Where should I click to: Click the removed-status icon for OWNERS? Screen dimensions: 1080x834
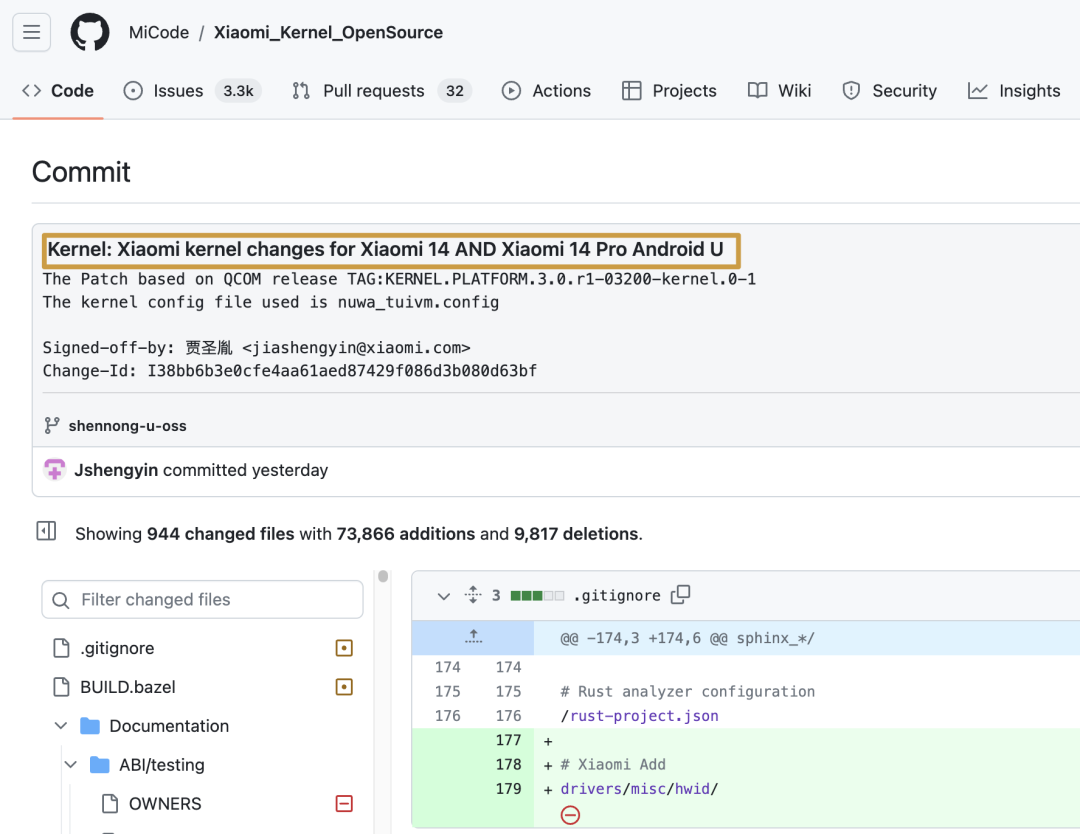(344, 804)
